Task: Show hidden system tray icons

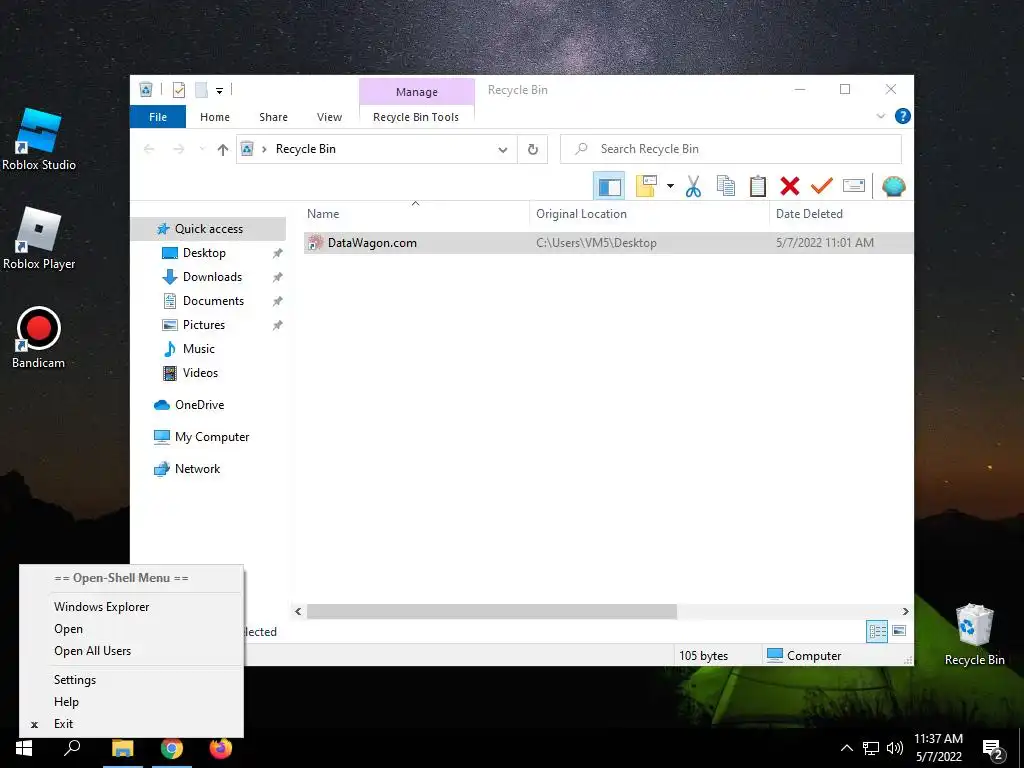Action: (x=846, y=748)
